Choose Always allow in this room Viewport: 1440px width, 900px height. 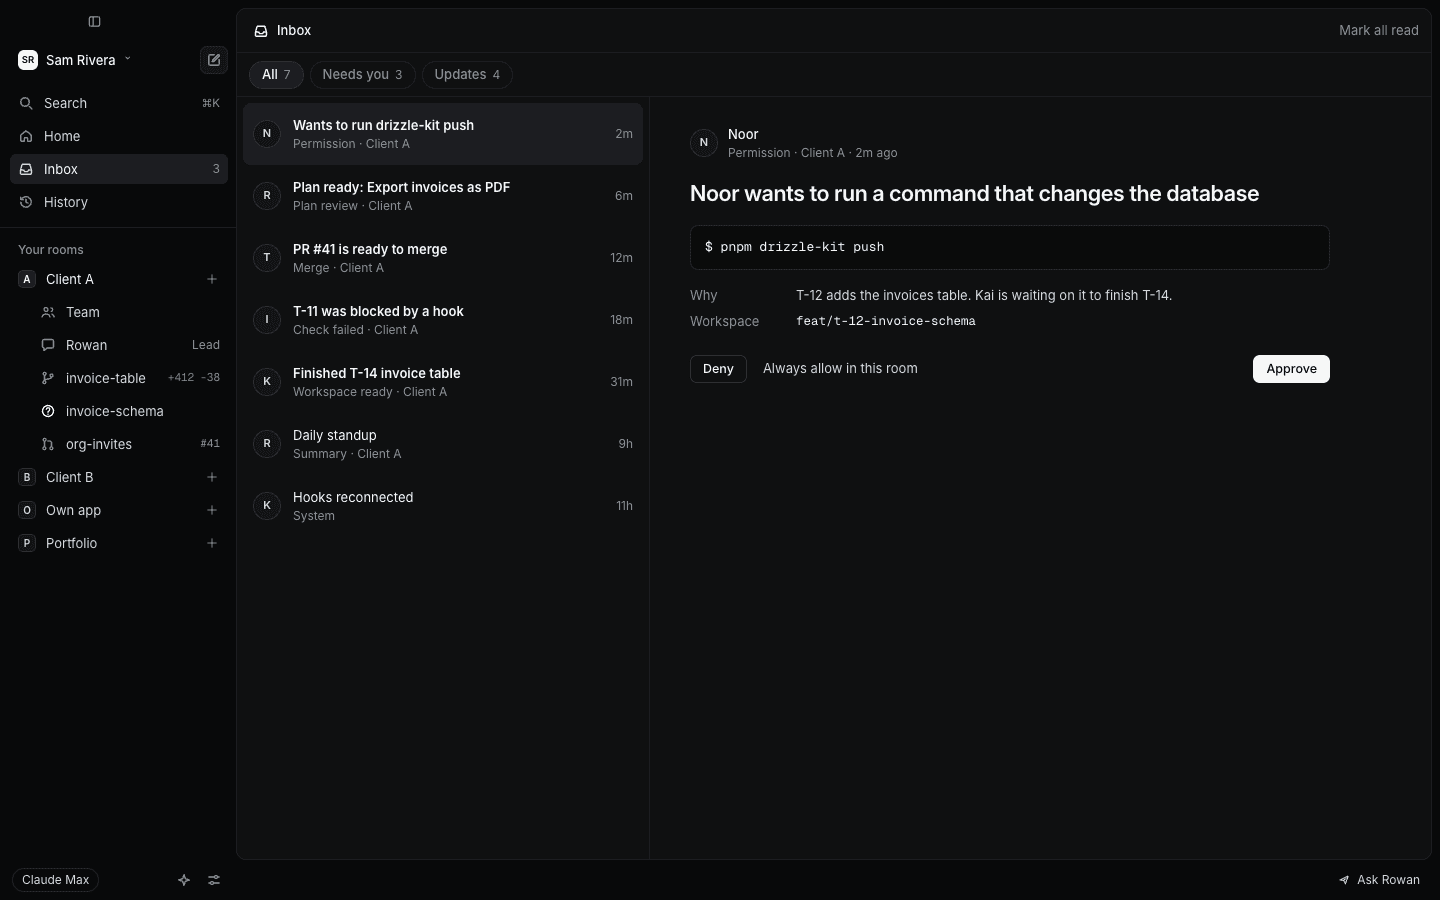pos(840,369)
